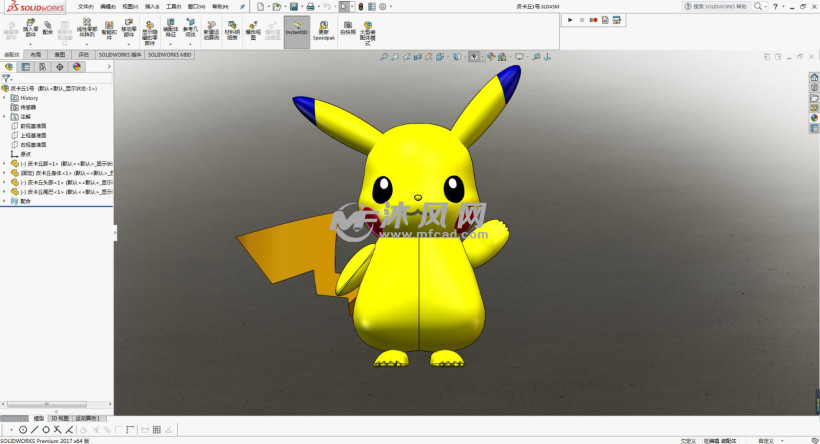Open the 运动算例1 motion study tab
The image size is (820, 444).
tap(88, 418)
